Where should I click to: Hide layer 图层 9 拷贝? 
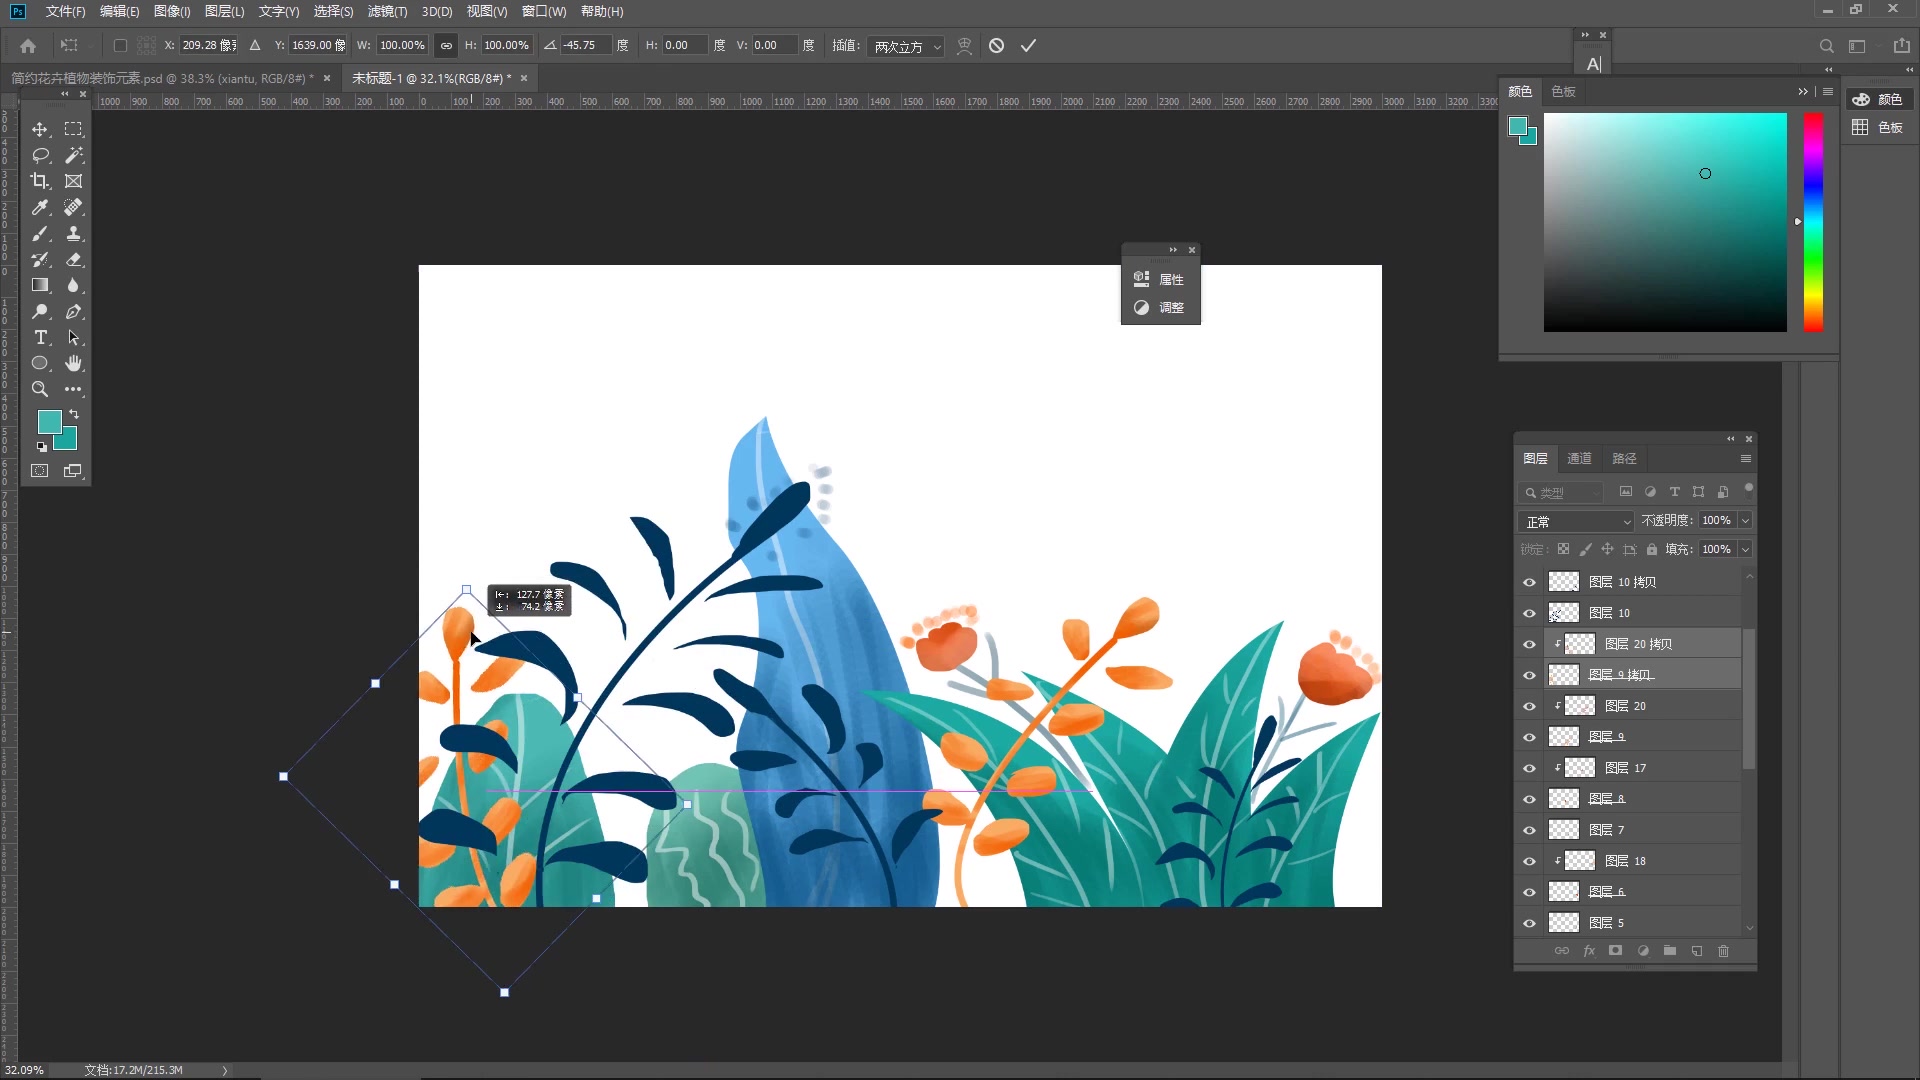(1529, 675)
